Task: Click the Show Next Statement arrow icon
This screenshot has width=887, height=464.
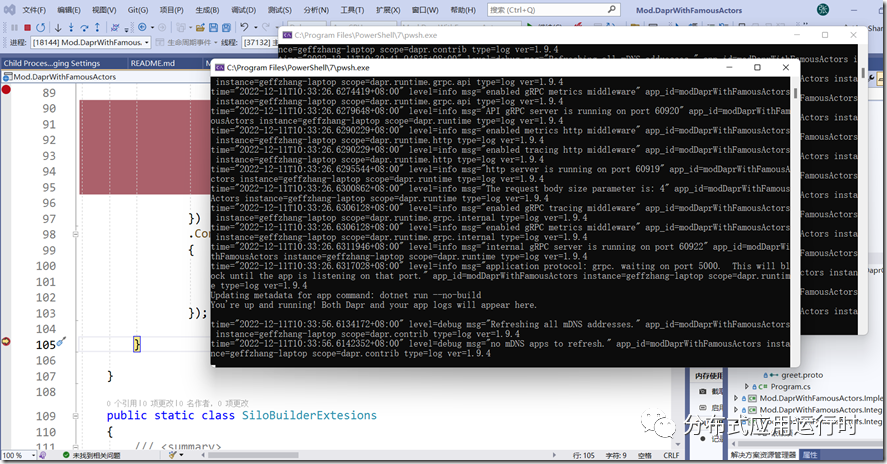Action: tap(58, 27)
